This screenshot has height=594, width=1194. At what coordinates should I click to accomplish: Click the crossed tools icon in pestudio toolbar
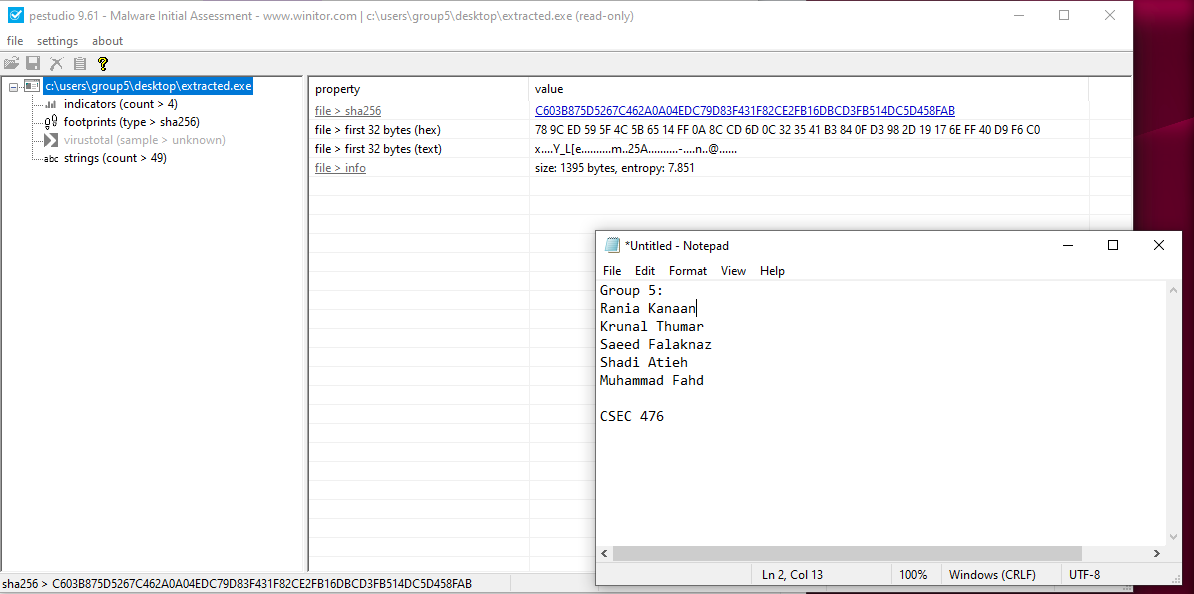pyautogui.click(x=56, y=64)
